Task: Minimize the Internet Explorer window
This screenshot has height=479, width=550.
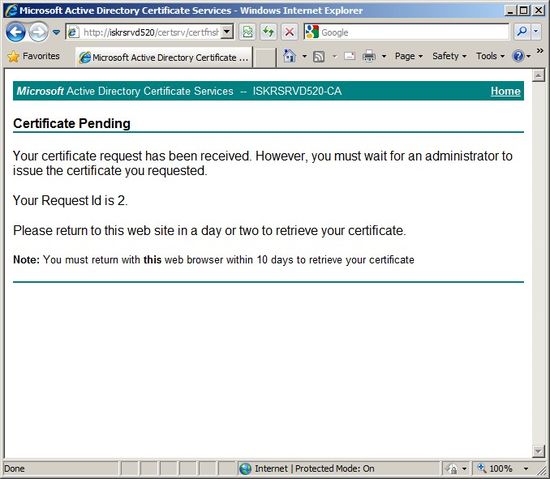Action: (510, 11)
